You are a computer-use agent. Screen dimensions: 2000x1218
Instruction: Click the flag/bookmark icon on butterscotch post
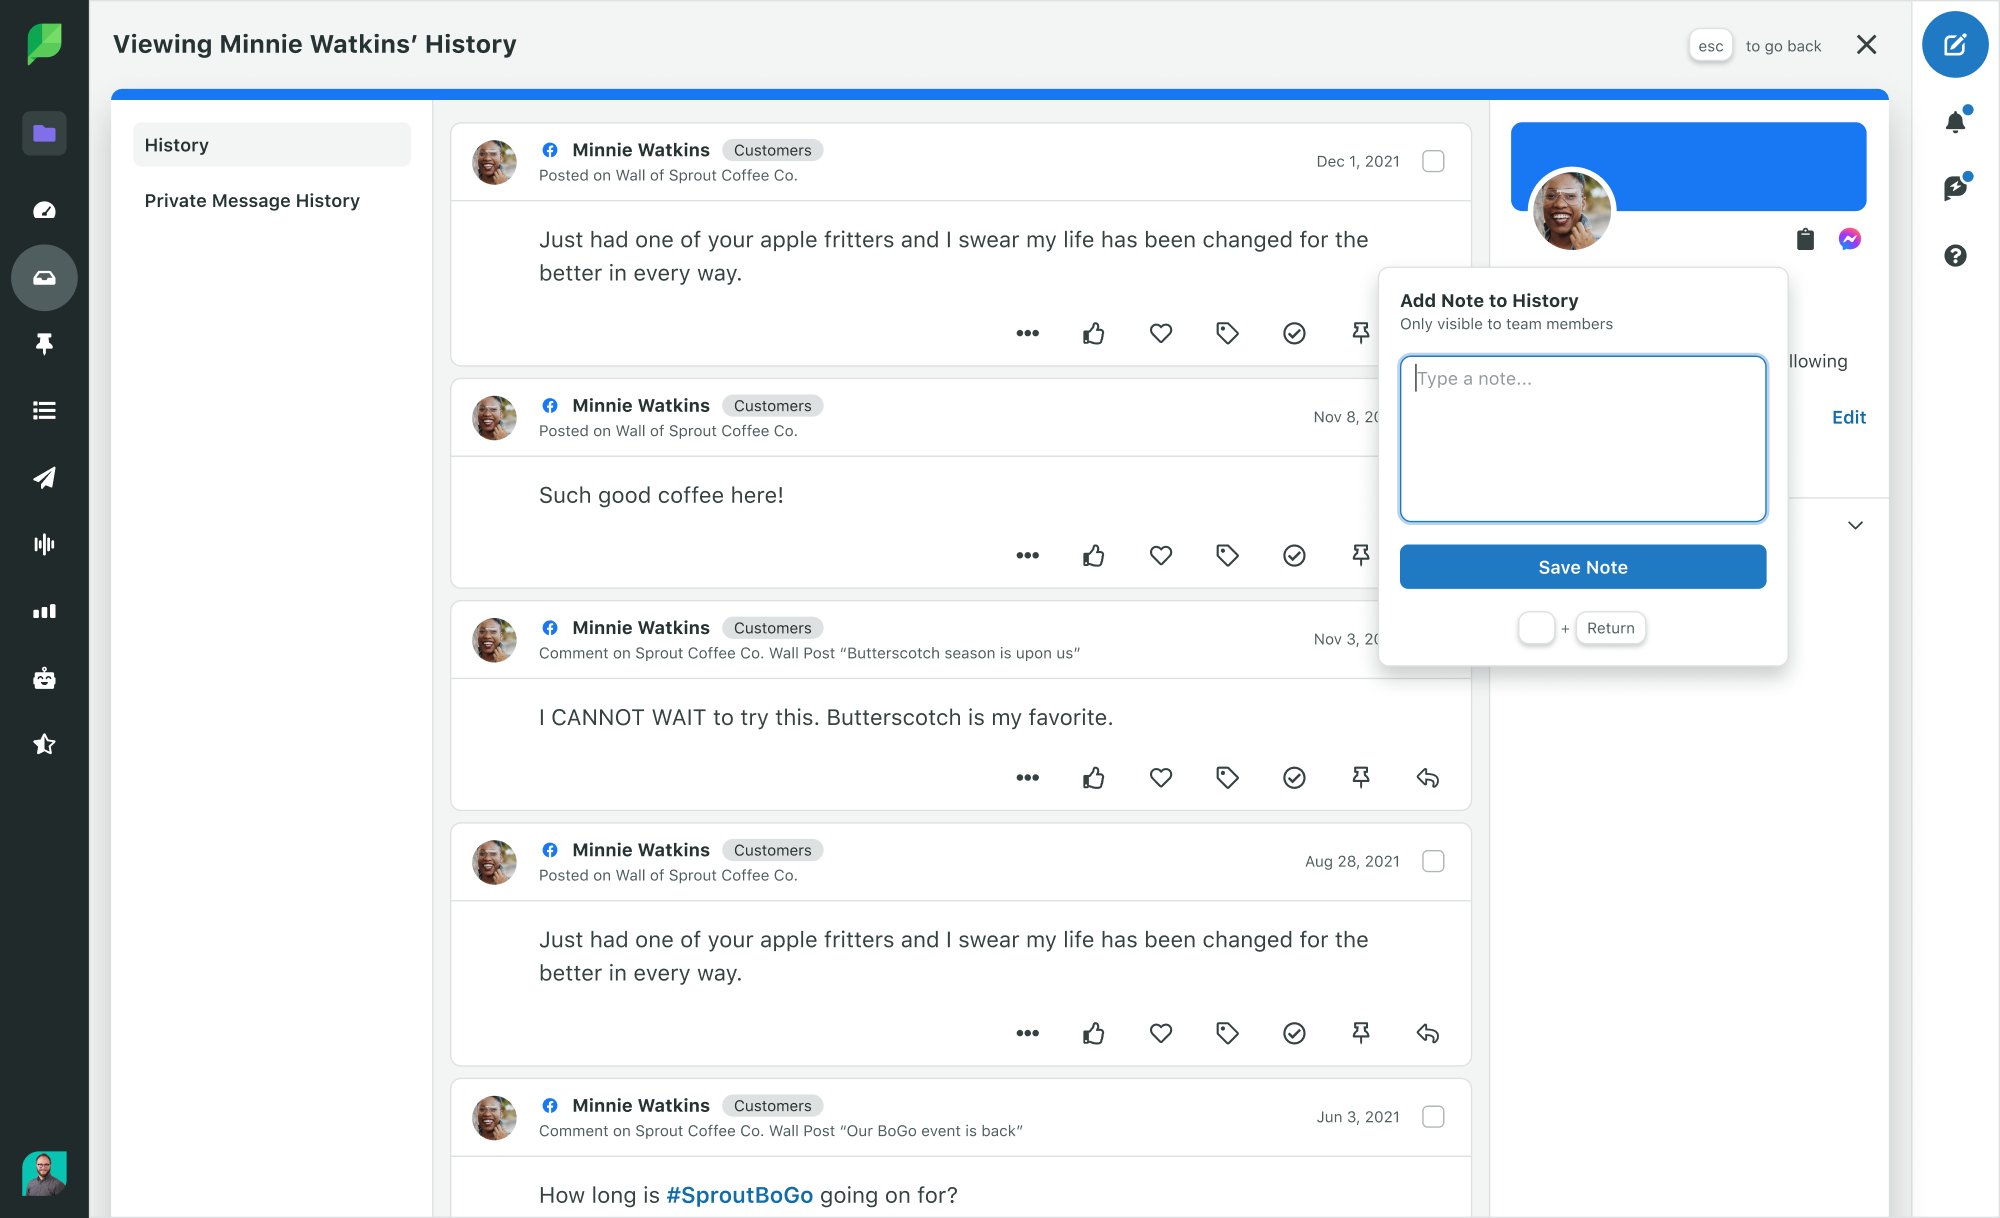point(1361,777)
